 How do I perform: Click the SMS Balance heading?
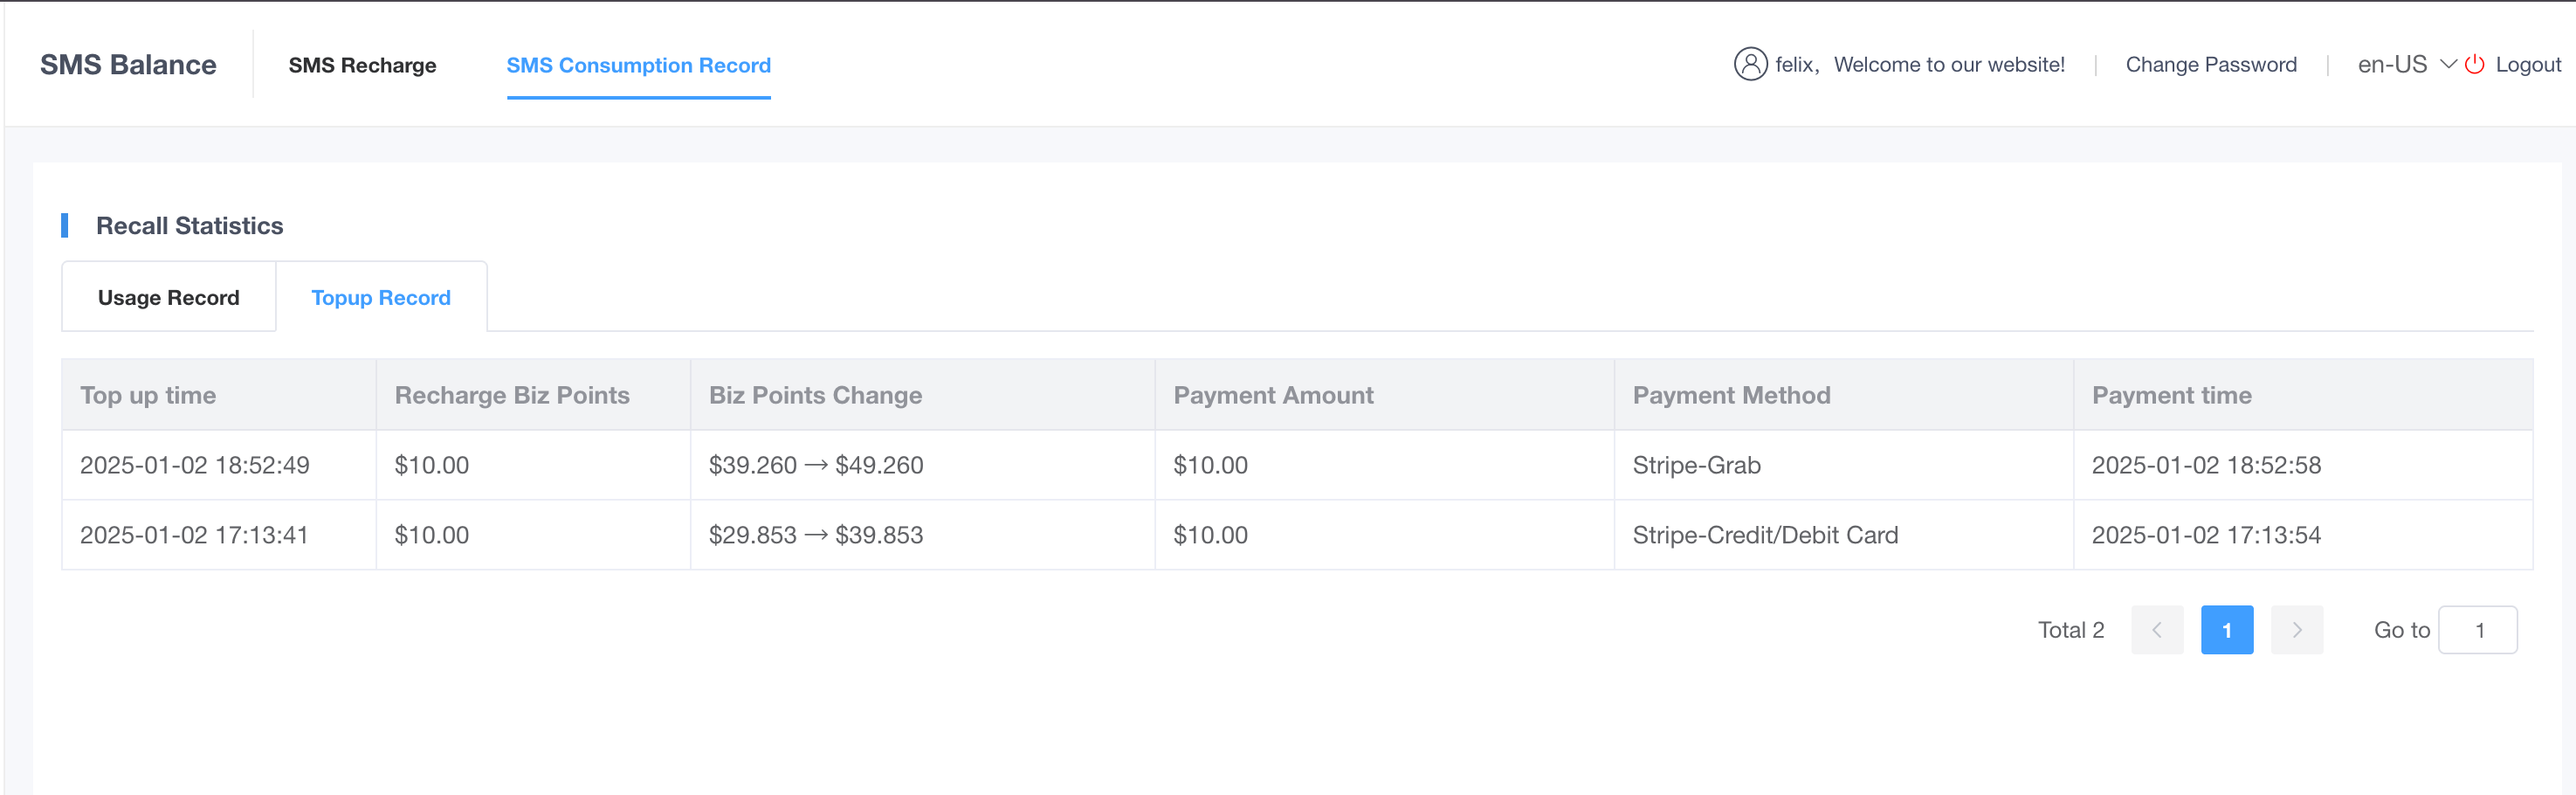(x=128, y=64)
